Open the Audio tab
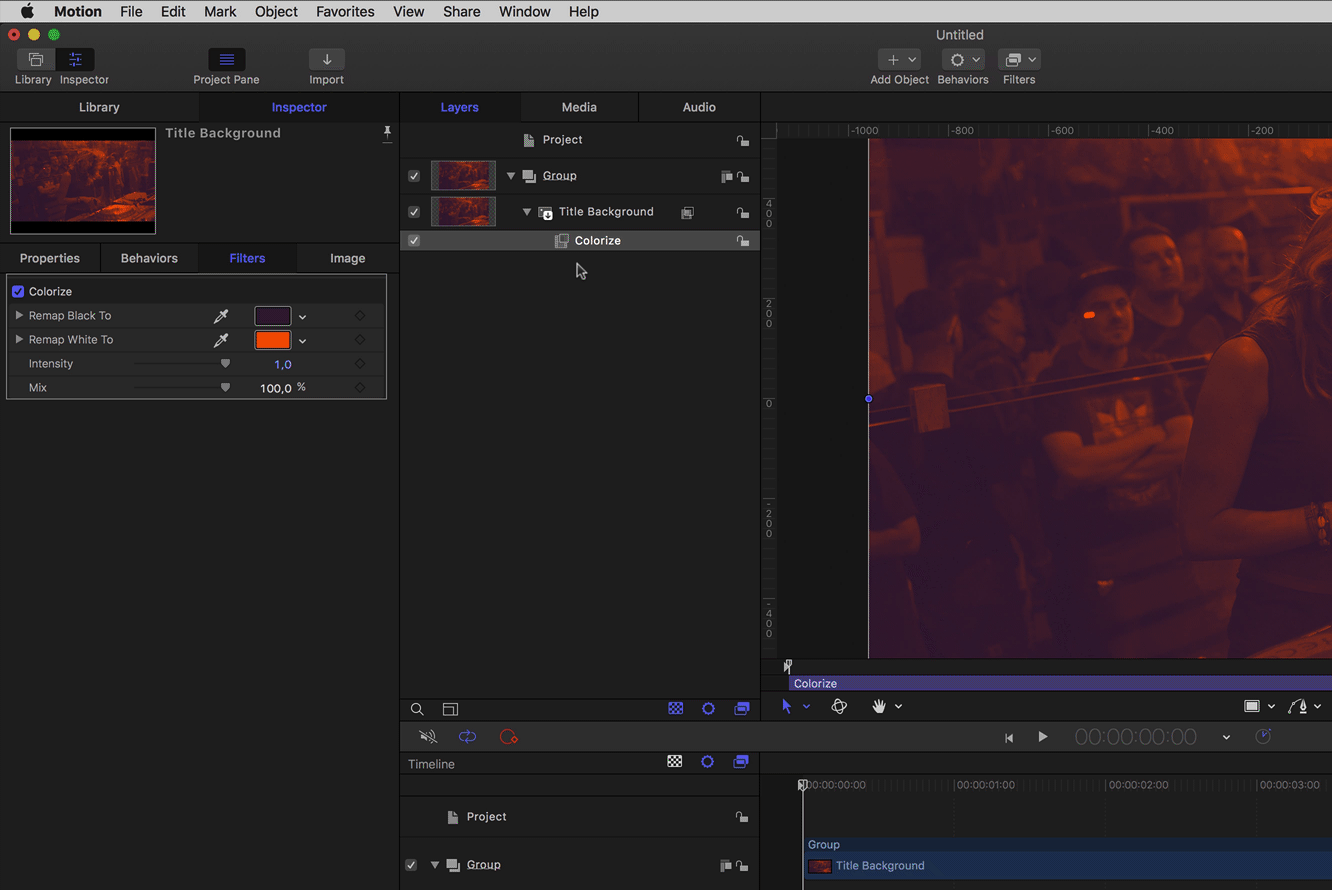1332x890 pixels. (699, 107)
